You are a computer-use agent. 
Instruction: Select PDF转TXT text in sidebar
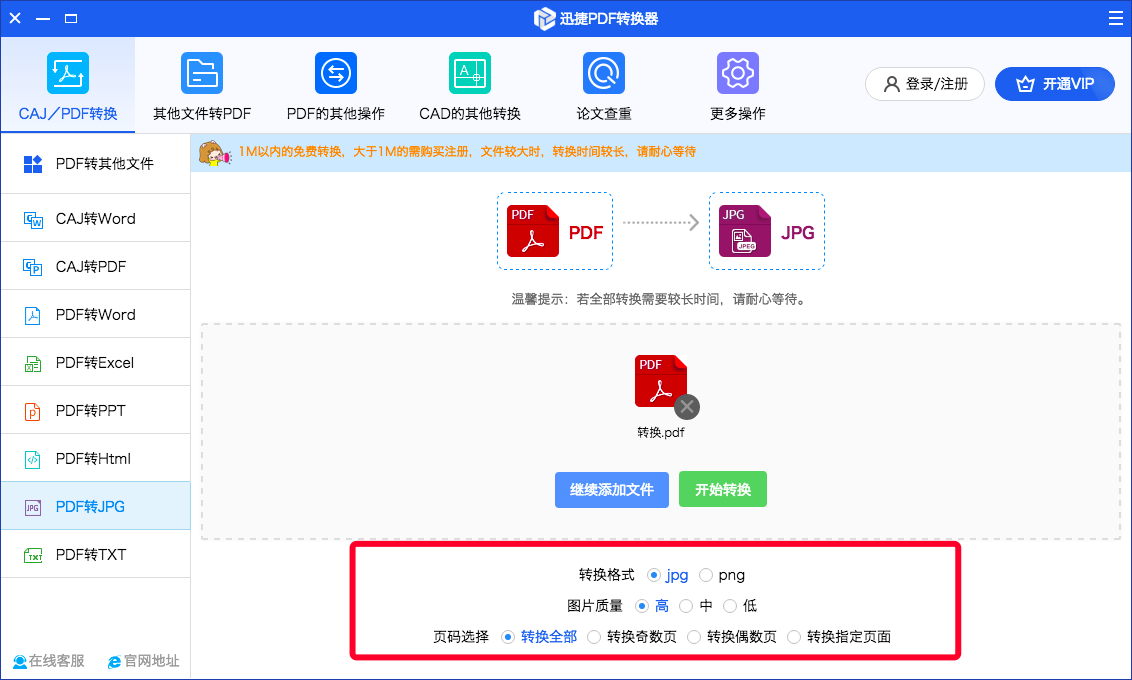click(91, 555)
